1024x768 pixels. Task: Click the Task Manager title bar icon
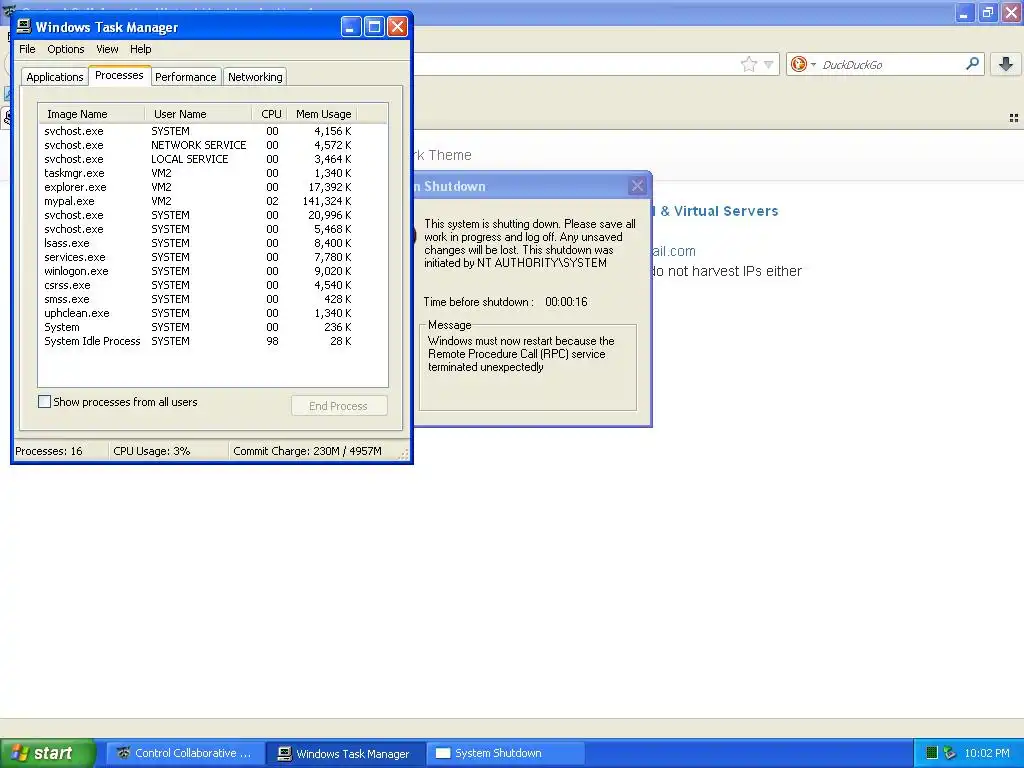24,26
